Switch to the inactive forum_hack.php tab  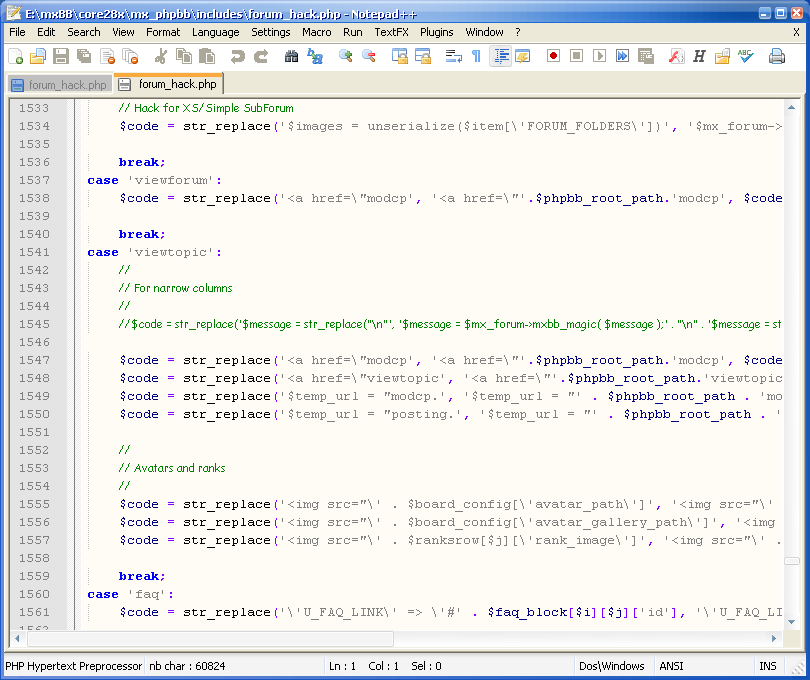tap(59, 85)
